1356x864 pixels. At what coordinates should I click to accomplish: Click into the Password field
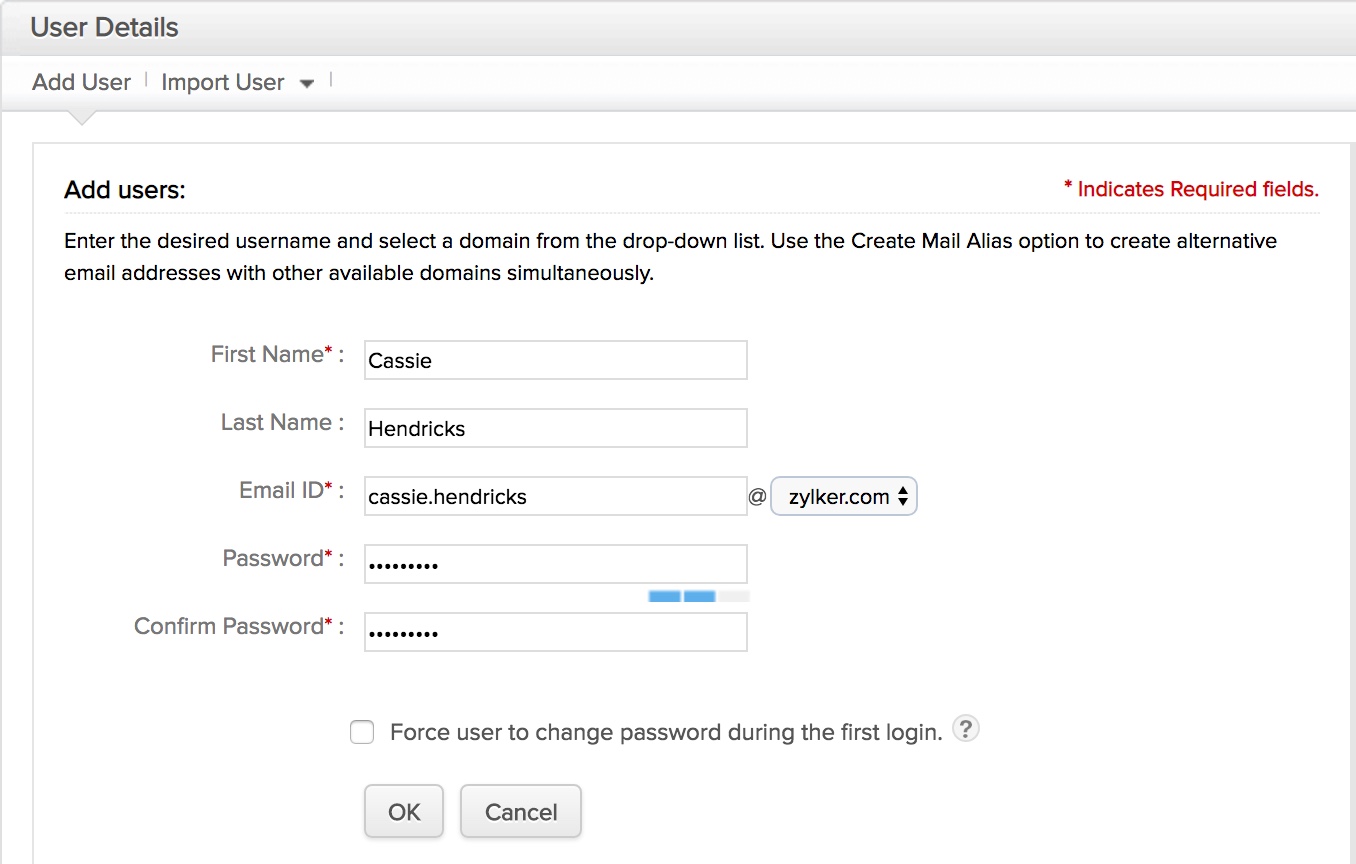[555, 564]
